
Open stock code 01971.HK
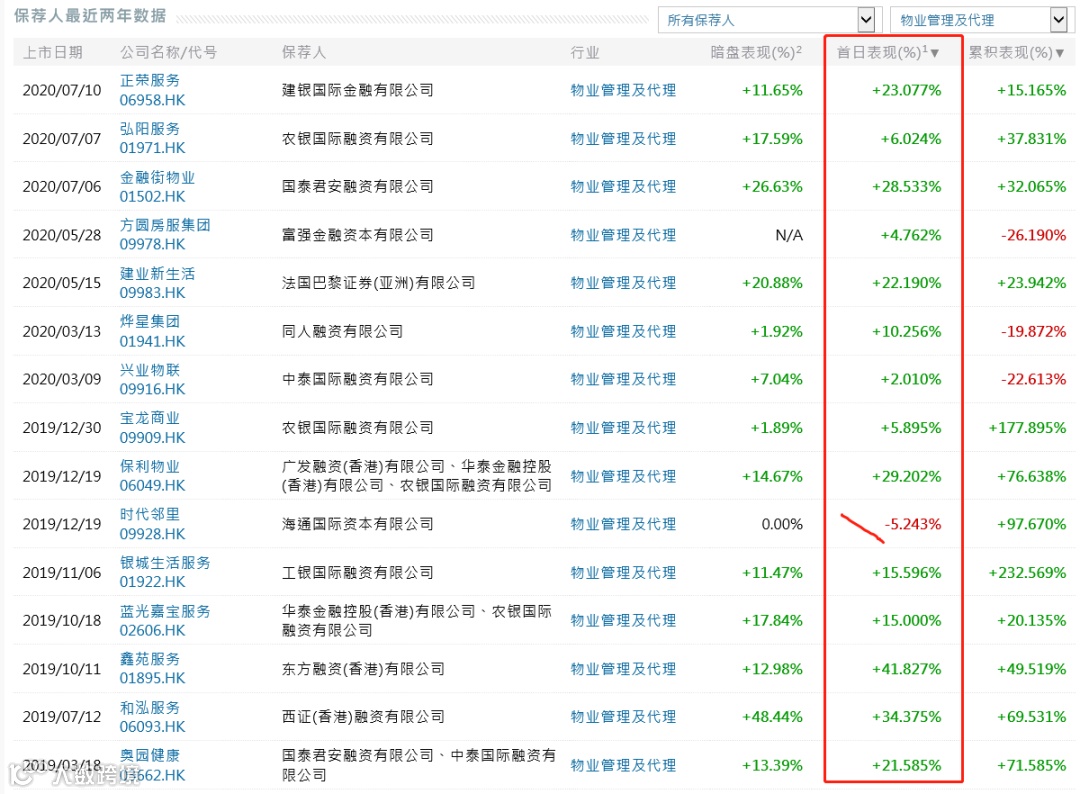click(x=152, y=148)
